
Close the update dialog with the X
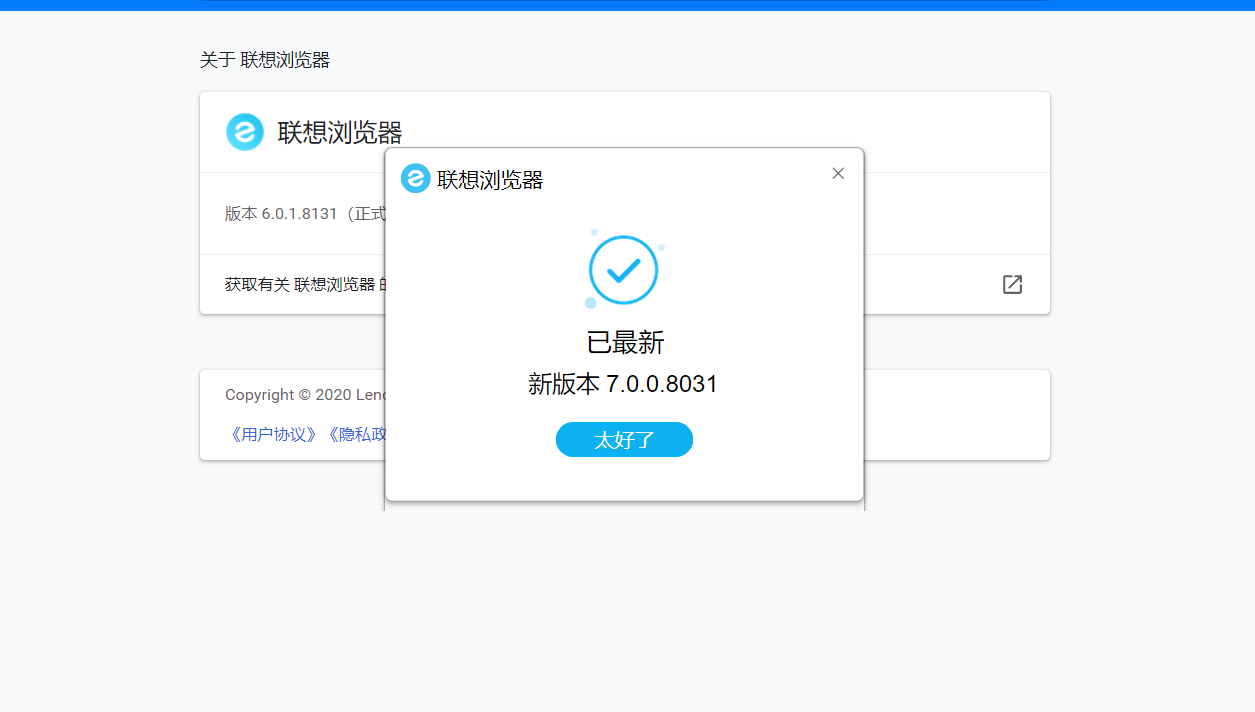(838, 173)
